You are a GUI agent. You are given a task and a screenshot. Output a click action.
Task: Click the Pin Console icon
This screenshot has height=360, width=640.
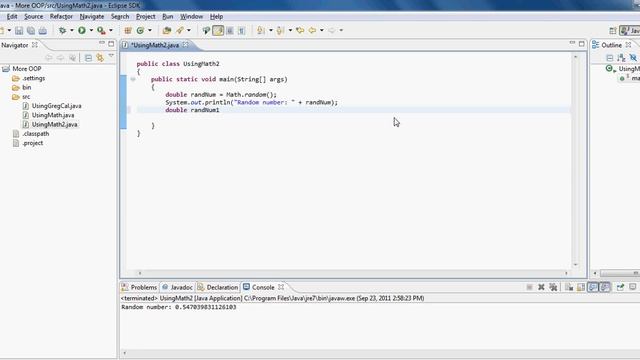click(620, 287)
